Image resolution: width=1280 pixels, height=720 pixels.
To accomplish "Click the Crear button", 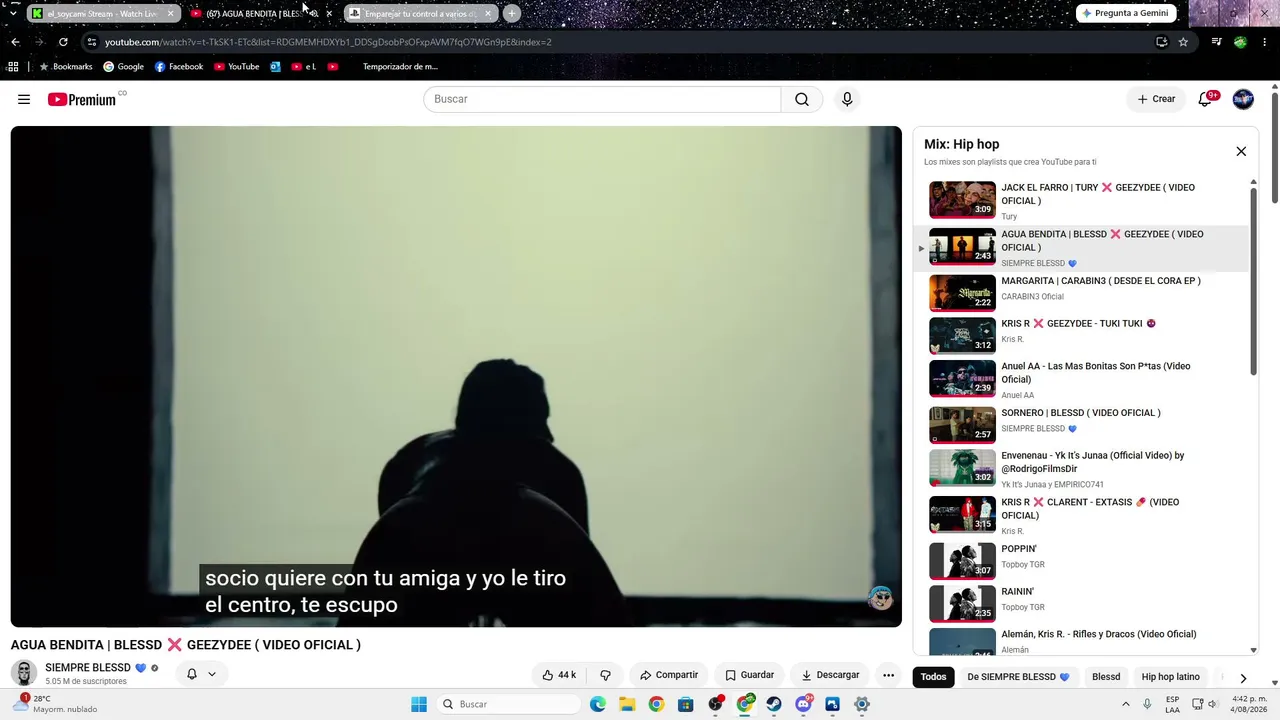I will [1156, 99].
